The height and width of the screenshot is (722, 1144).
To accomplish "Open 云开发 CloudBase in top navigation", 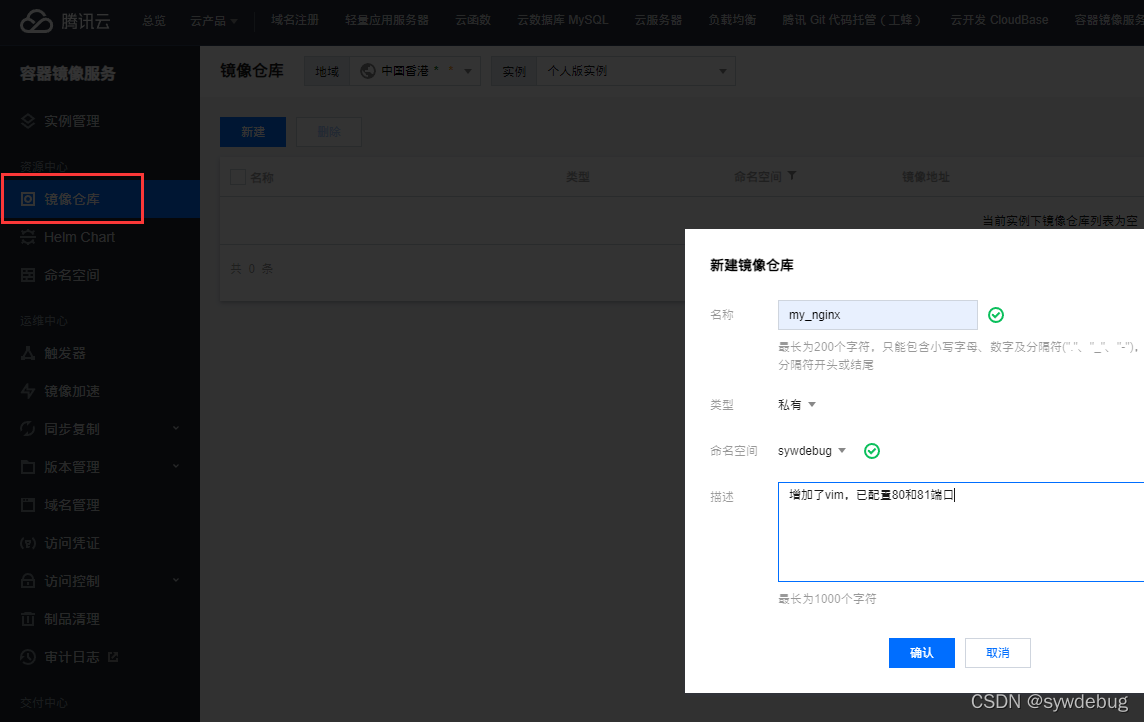I will click(999, 20).
